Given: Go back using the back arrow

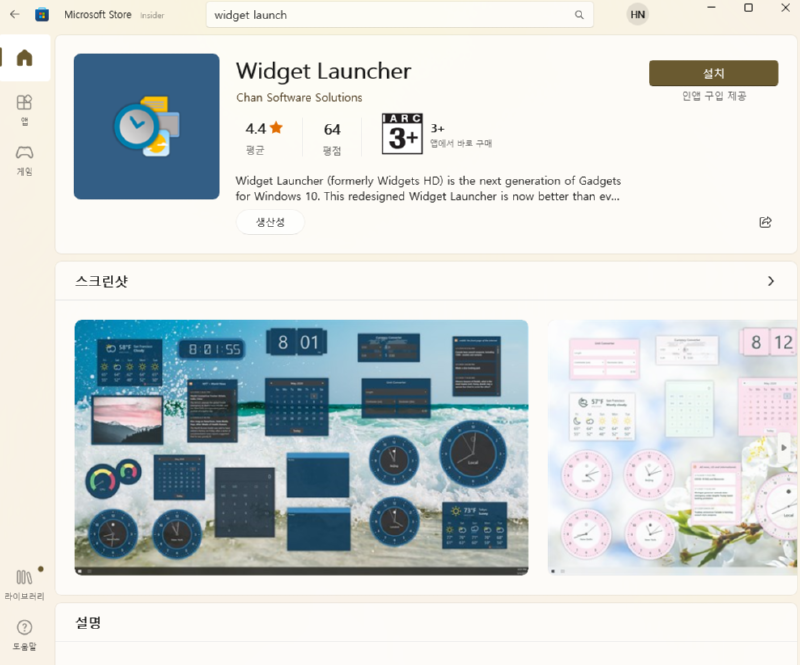Looking at the screenshot, I should click(14, 14).
